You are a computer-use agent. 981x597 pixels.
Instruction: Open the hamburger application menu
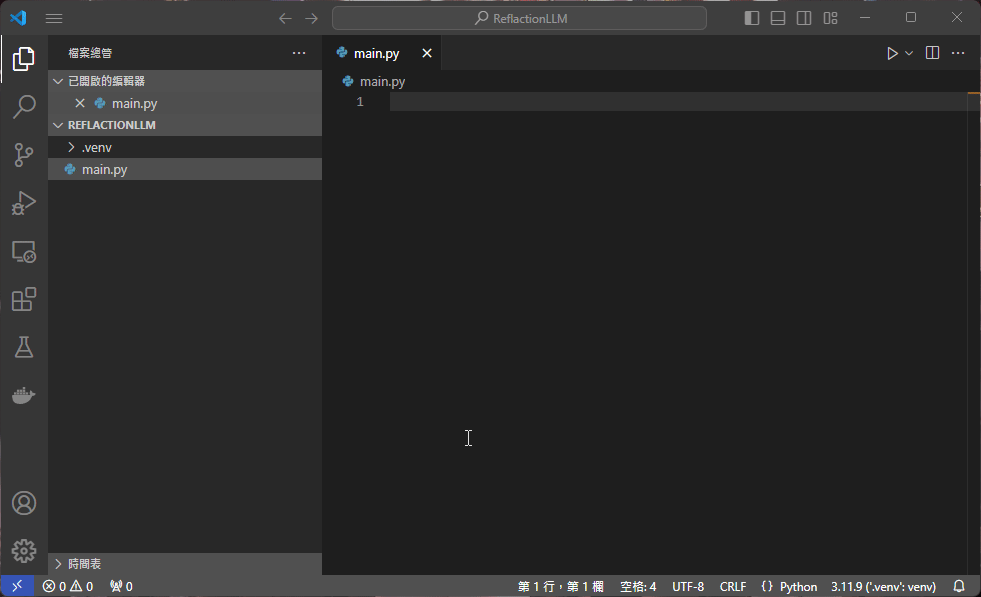54,18
